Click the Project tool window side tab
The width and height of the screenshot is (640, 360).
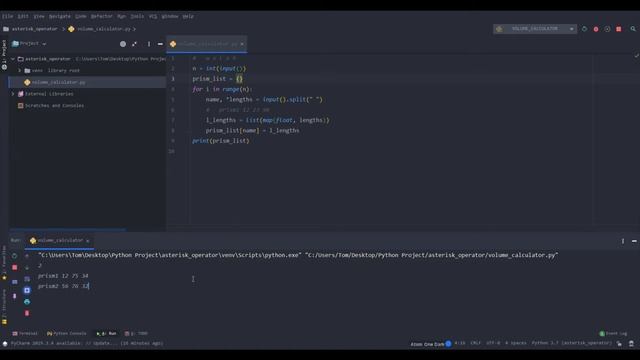coord(4,54)
